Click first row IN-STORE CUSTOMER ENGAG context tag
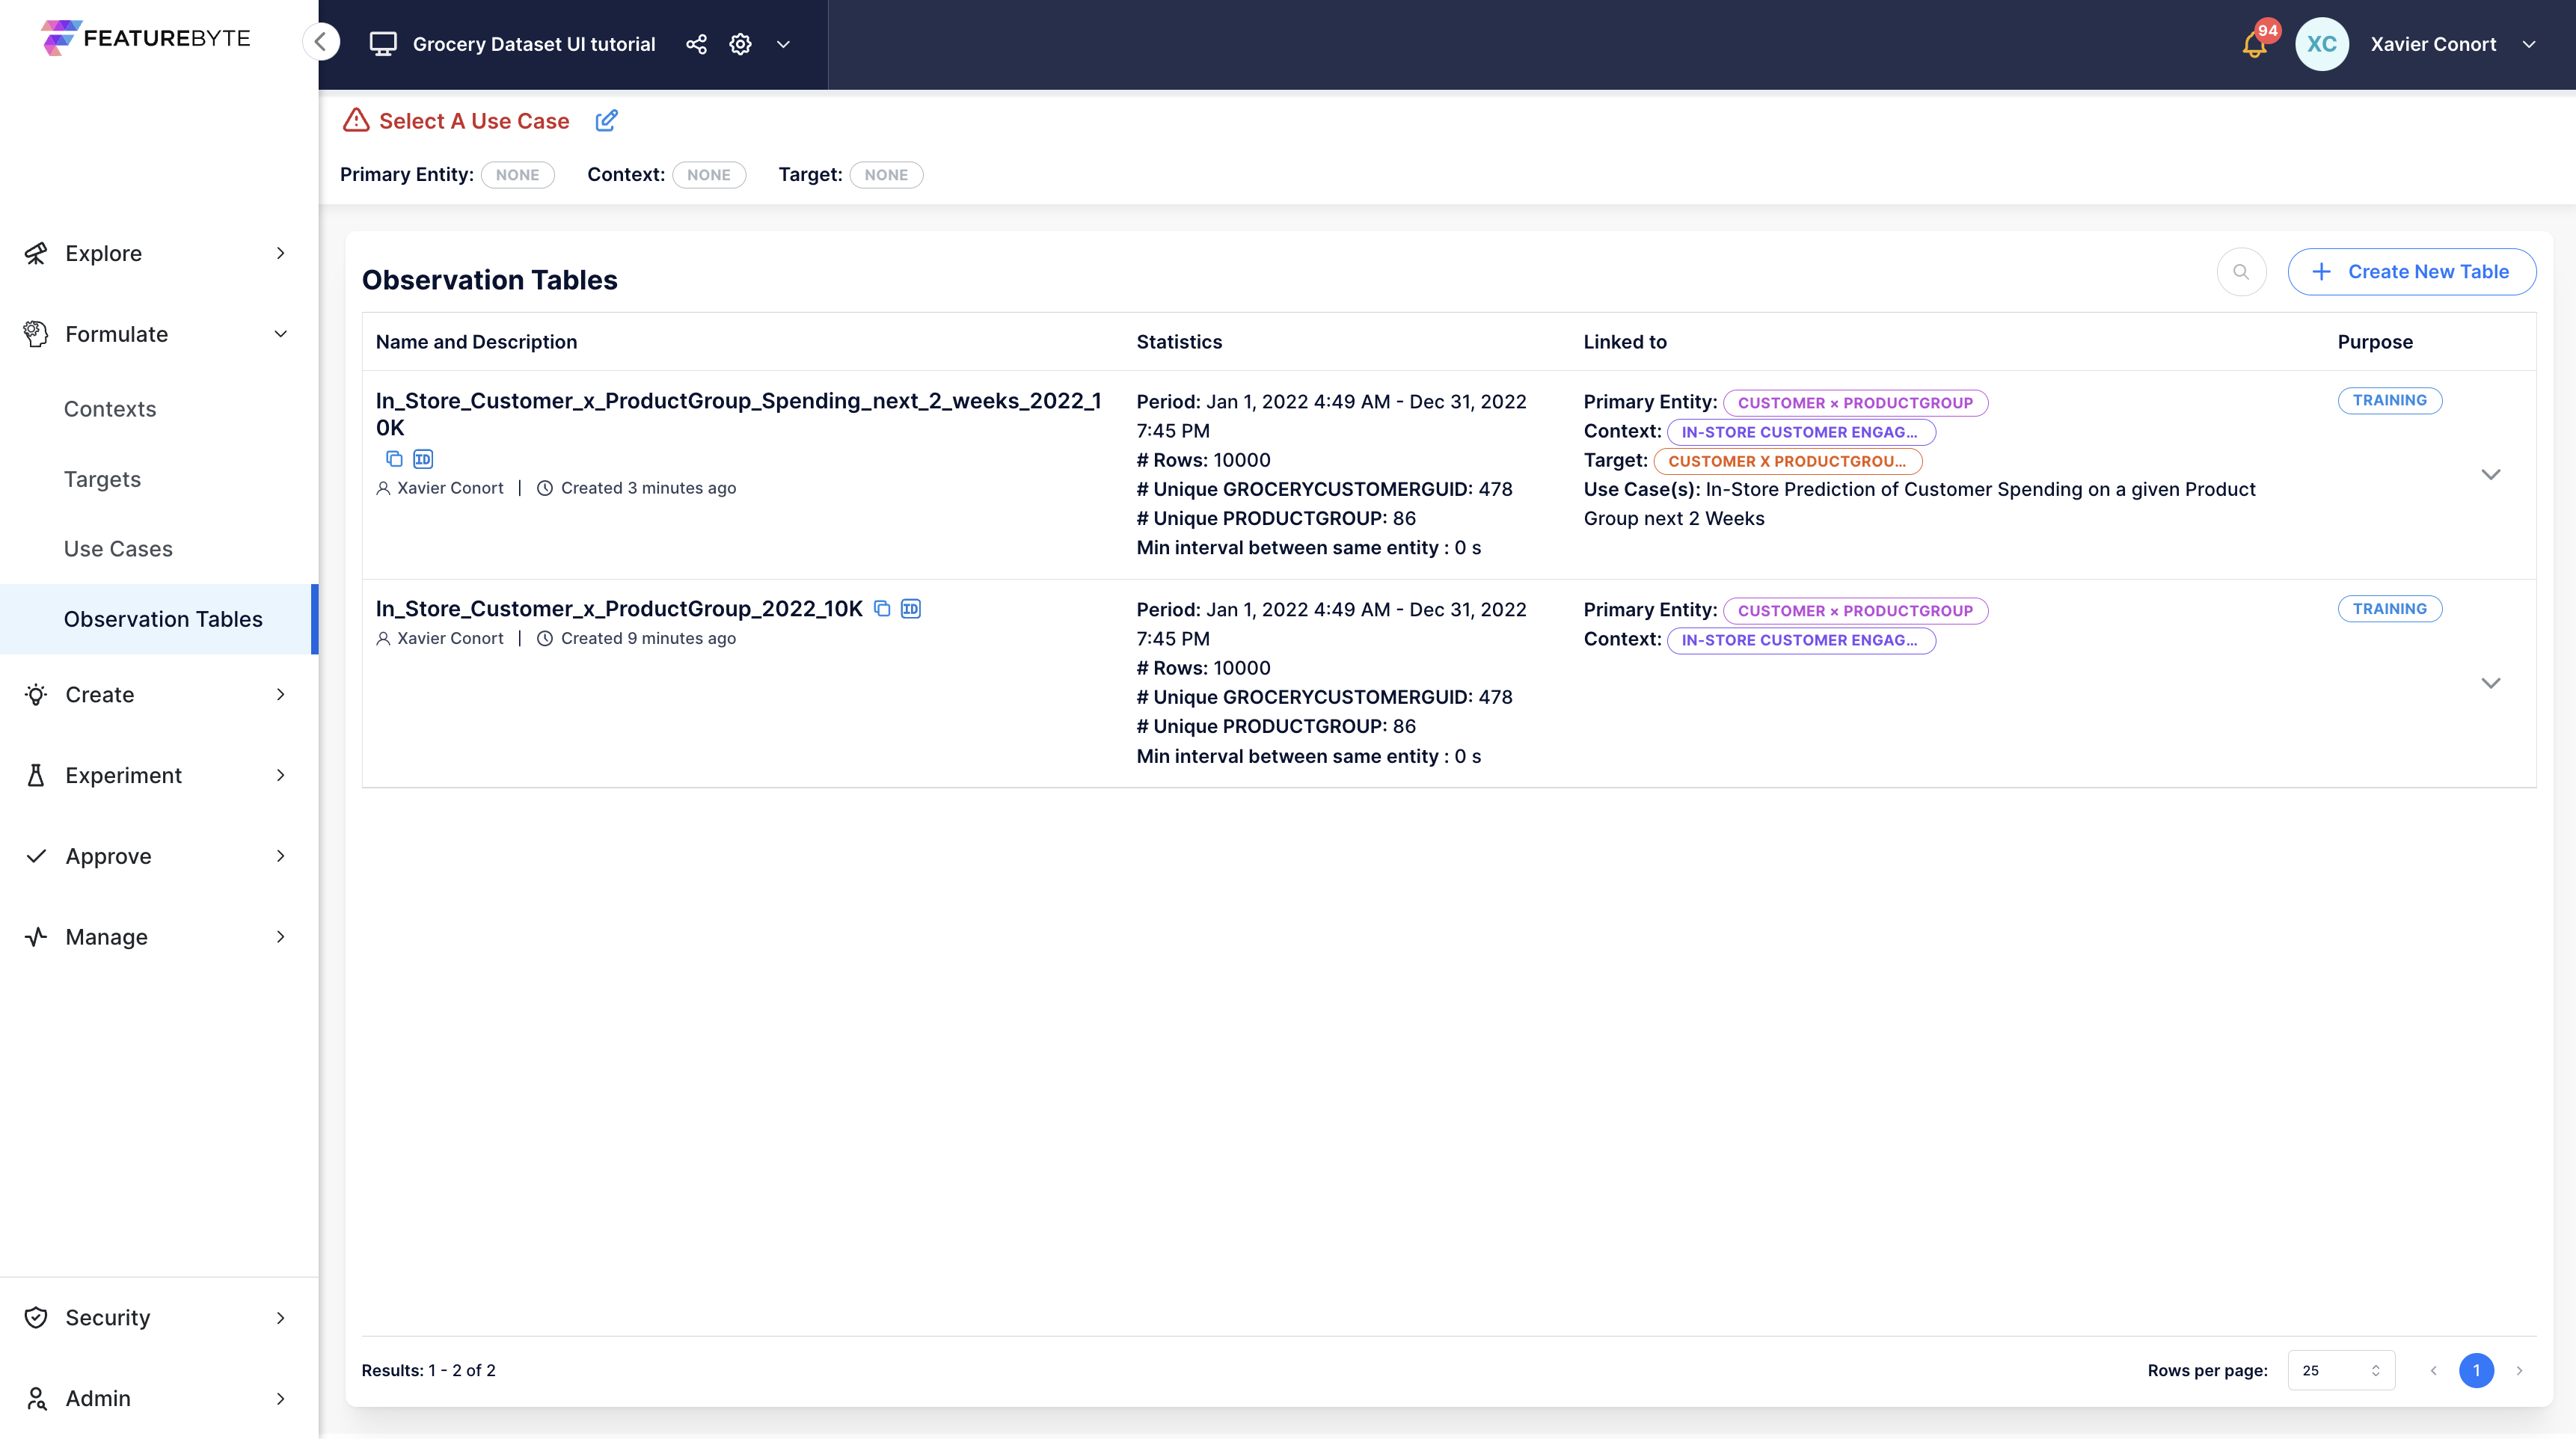Image resolution: width=2576 pixels, height=1439 pixels. 1801,432
